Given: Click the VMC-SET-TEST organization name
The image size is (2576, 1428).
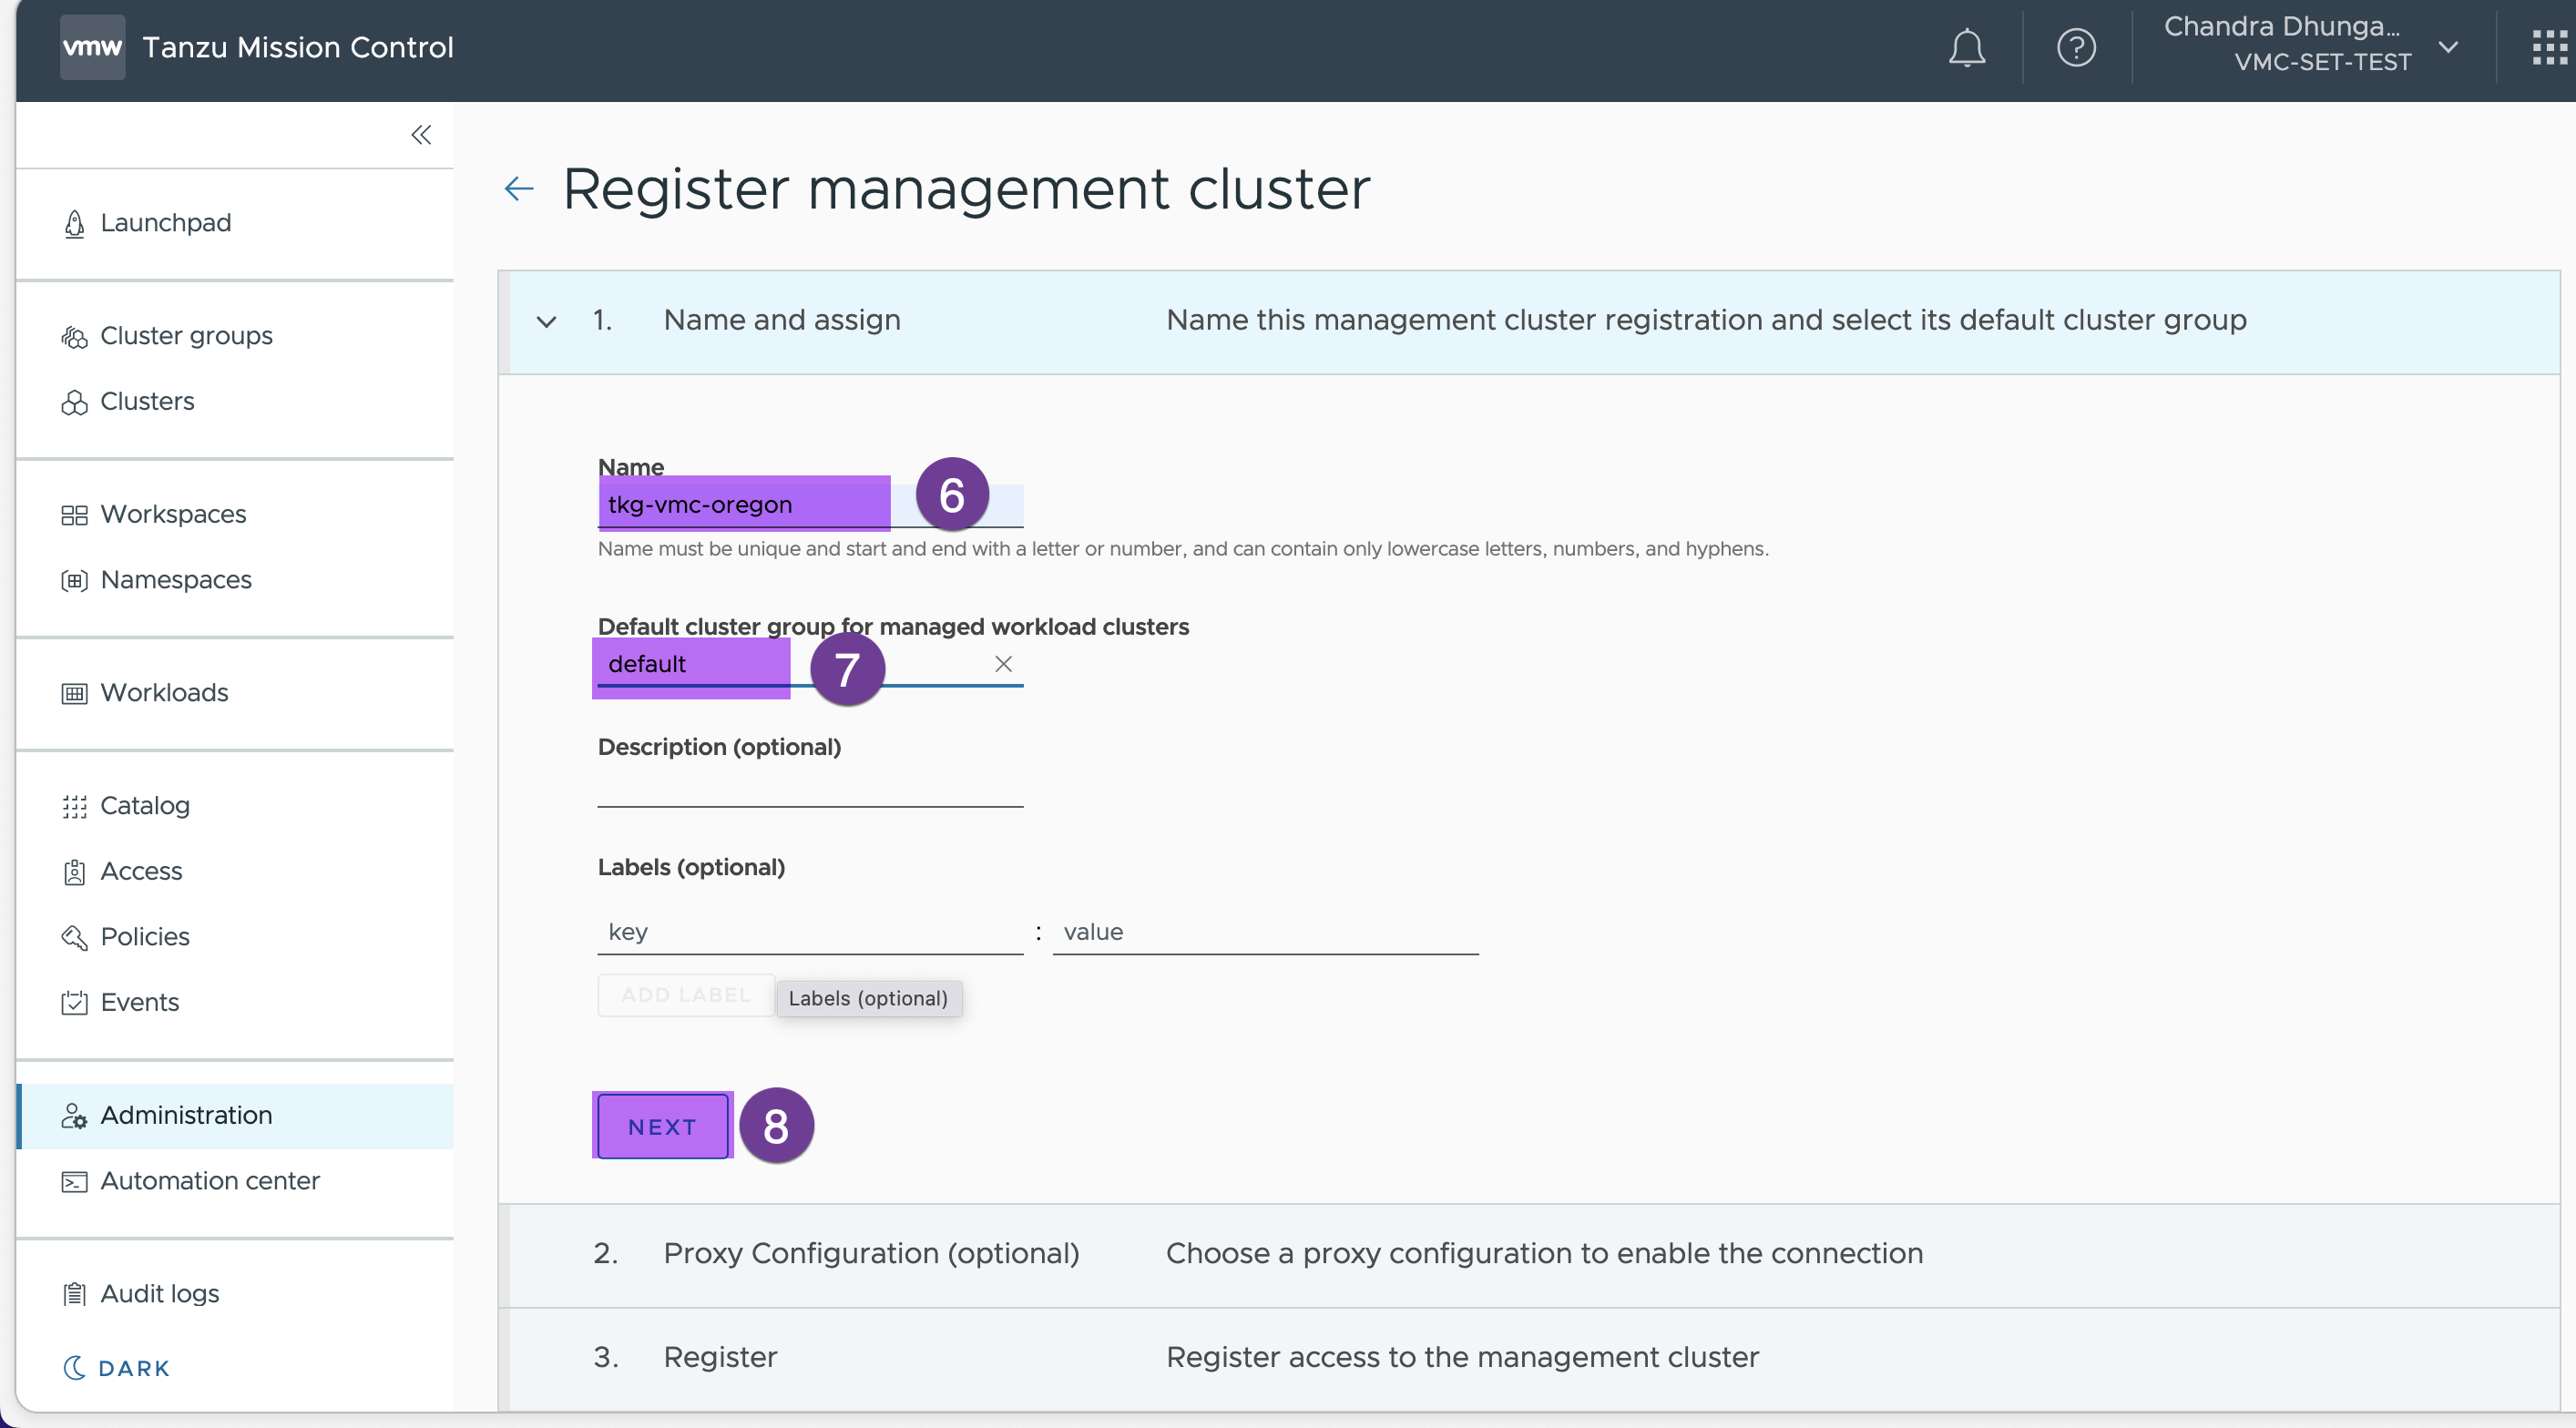Looking at the screenshot, I should 2322,62.
